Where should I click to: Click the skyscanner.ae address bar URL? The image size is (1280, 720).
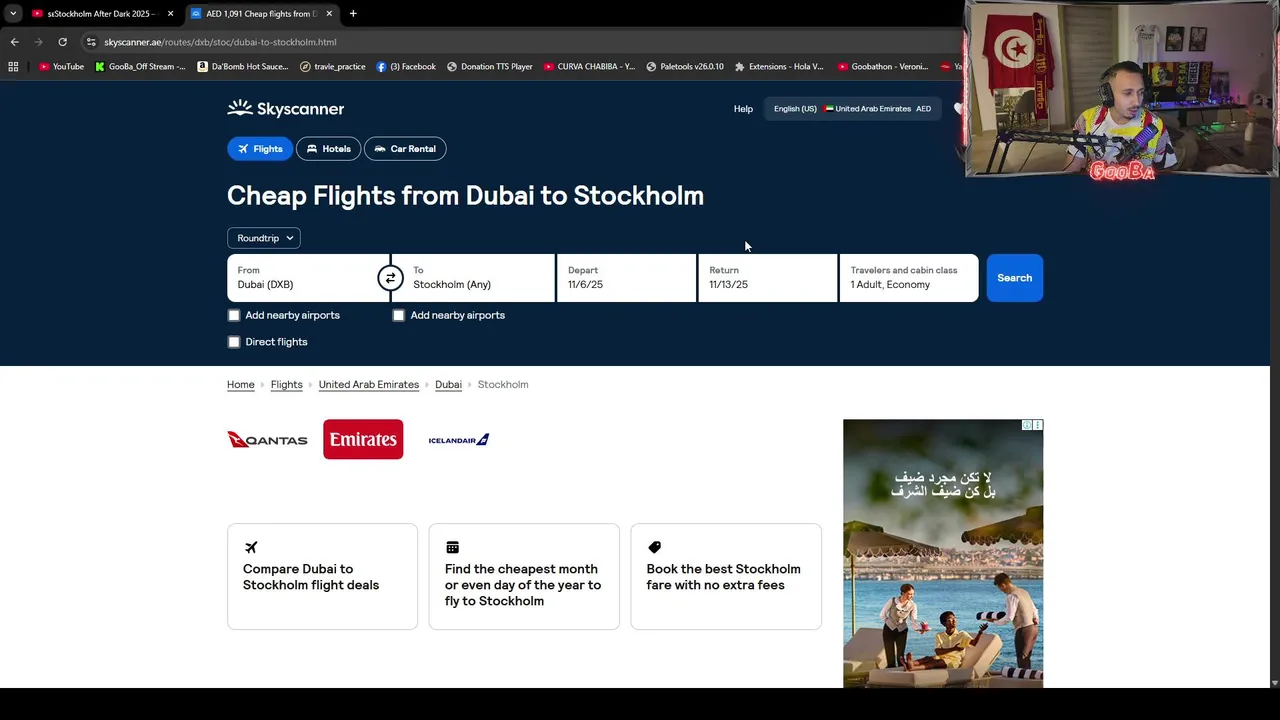pos(220,42)
